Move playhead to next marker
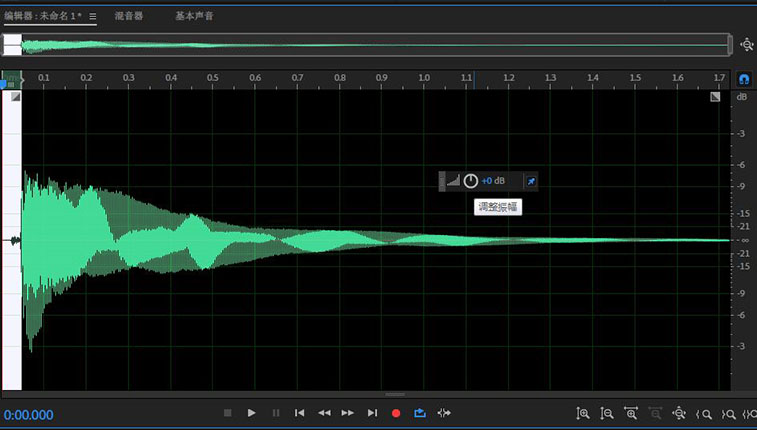The height and width of the screenshot is (430, 757). [x=372, y=413]
